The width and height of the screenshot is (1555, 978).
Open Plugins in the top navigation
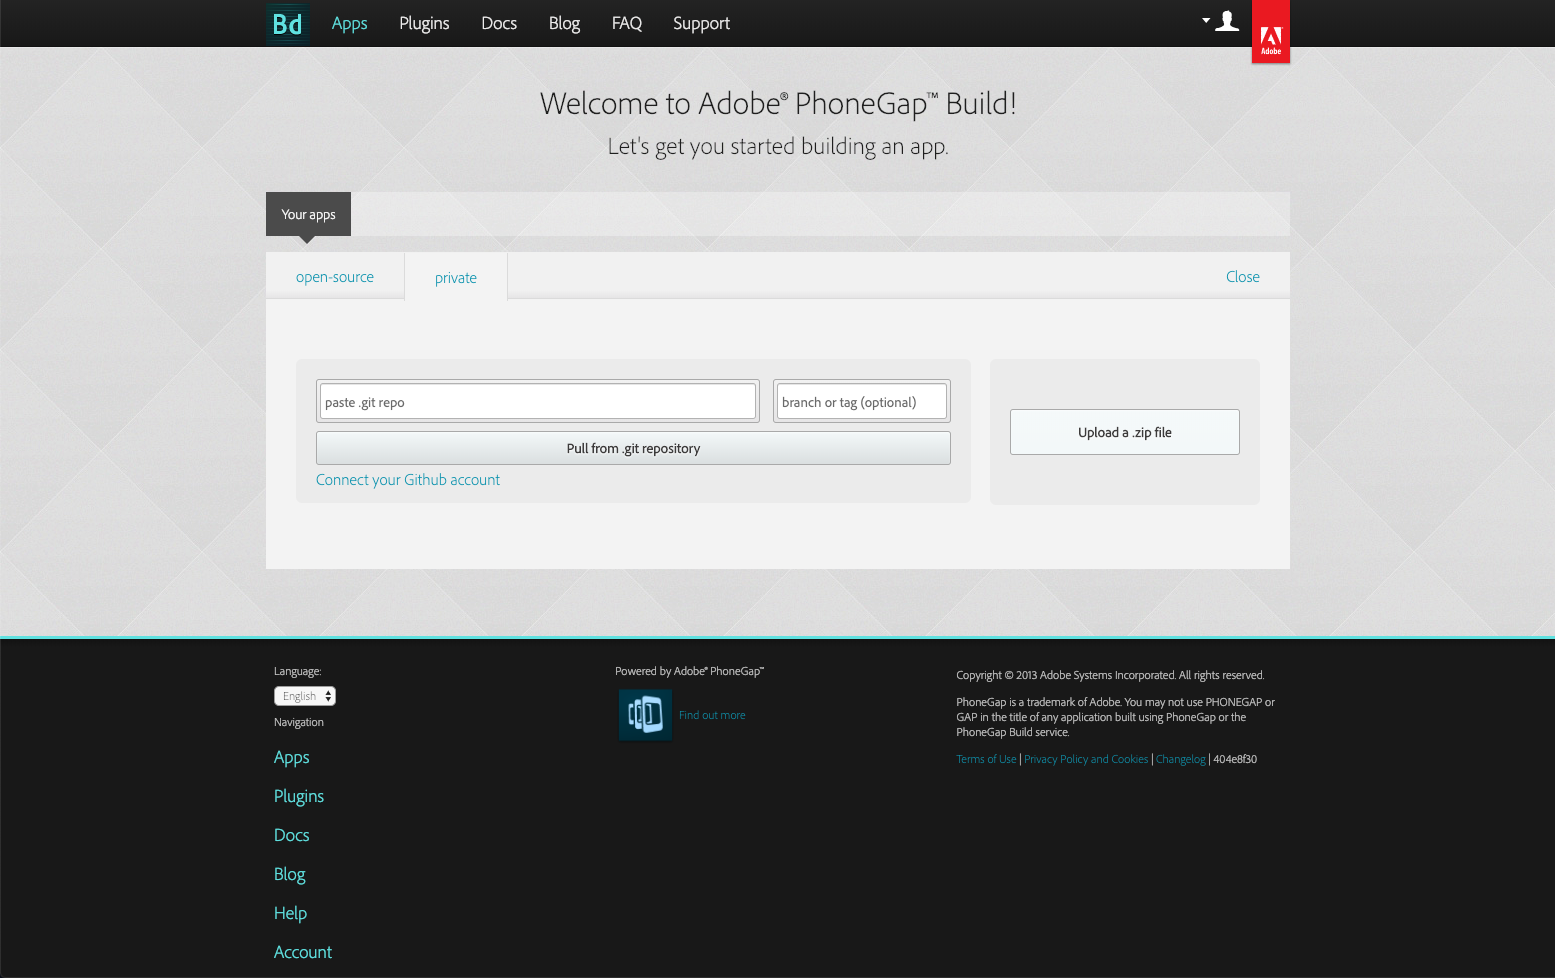pos(424,23)
